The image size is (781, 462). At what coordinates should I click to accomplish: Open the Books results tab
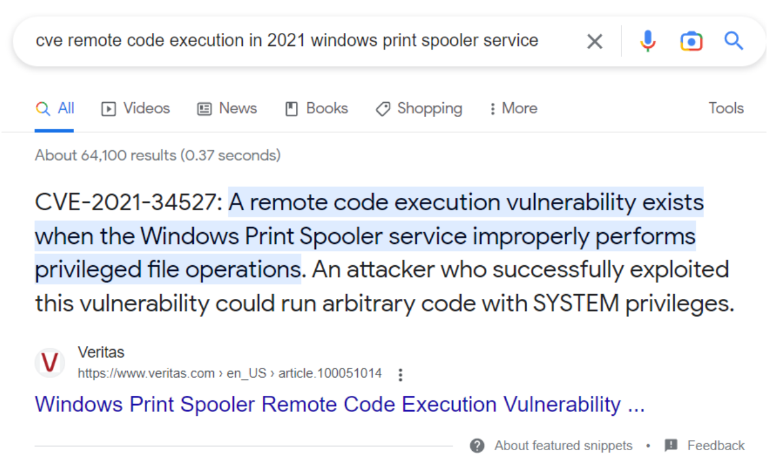point(316,108)
